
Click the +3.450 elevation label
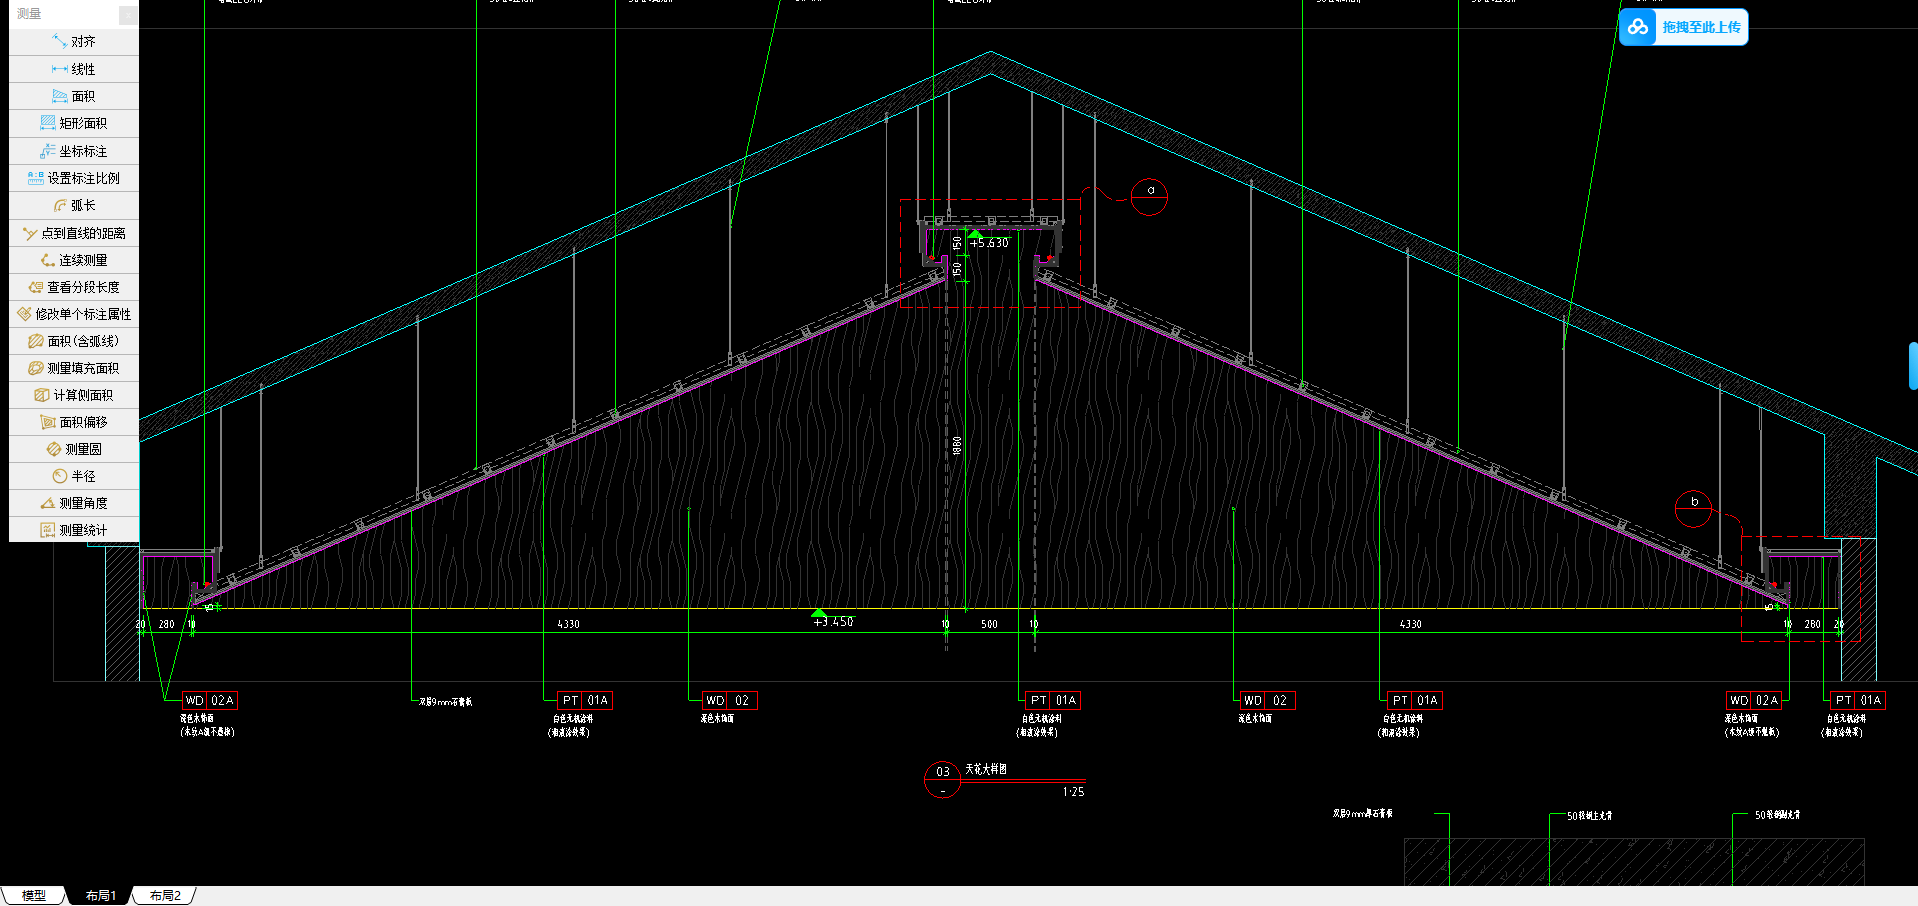coord(833,622)
